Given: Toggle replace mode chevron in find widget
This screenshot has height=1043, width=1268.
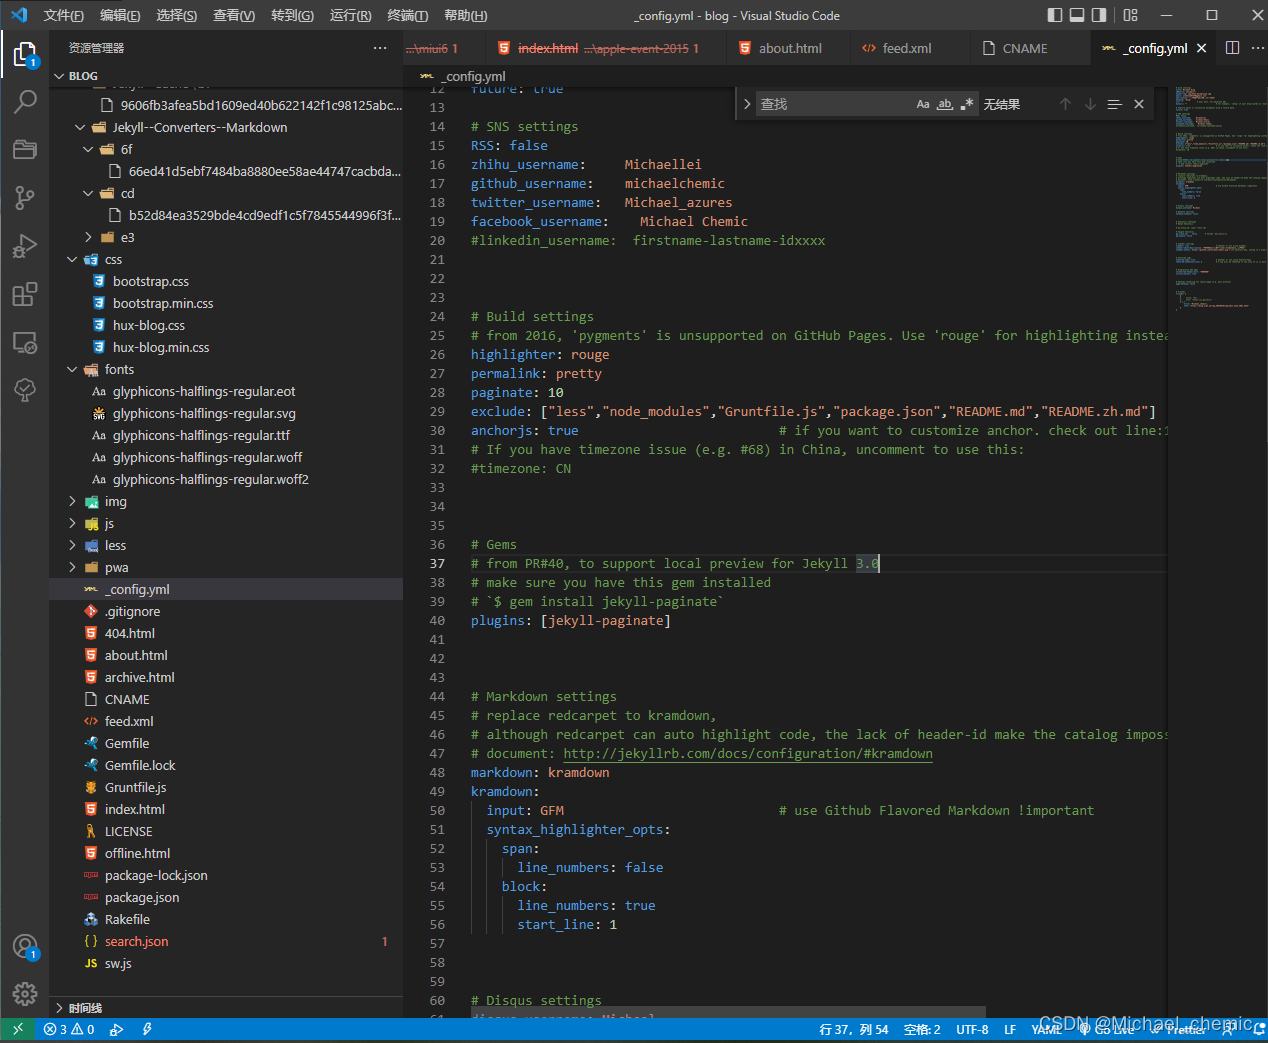Looking at the screenshot, I should pos(746,104).
